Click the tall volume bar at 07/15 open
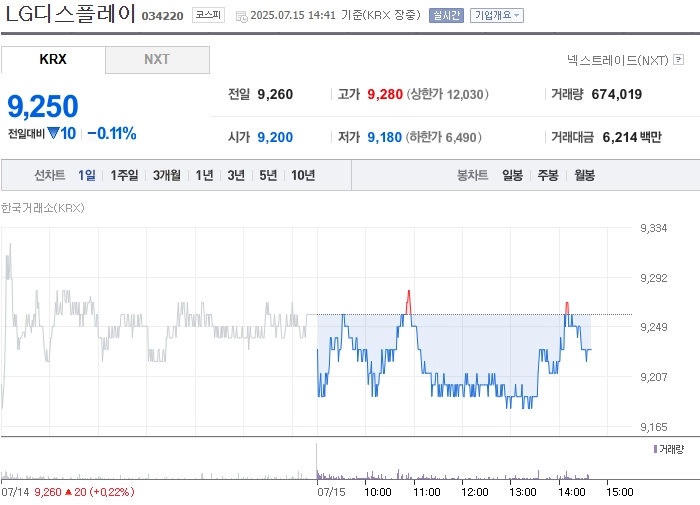The image size is (700, 505). 317,461
